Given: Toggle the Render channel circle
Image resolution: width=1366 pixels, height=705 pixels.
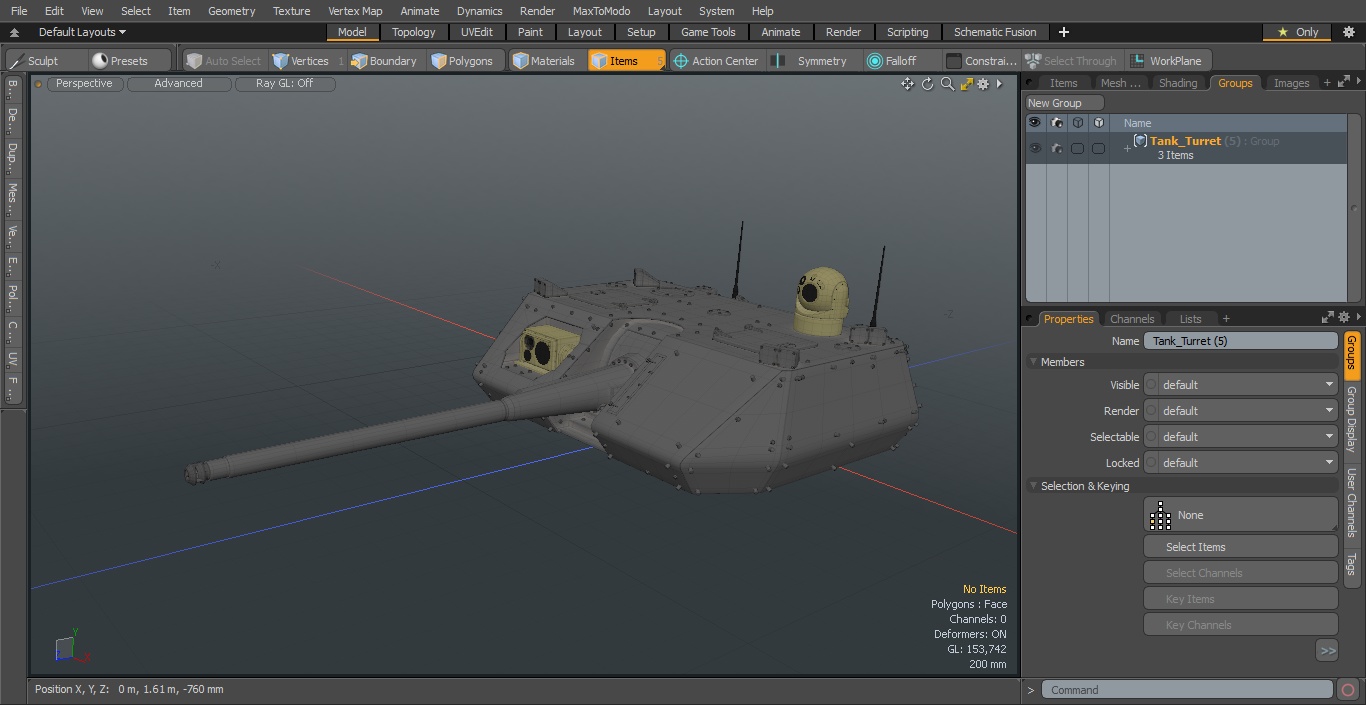Looking at the screenshot, I should pyautogui.click(x=1151, y=411).
